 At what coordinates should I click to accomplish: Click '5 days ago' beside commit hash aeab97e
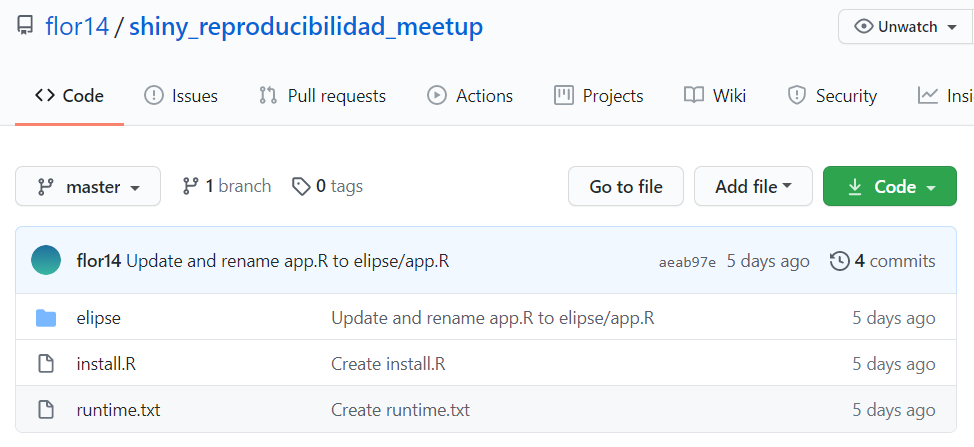768,261
